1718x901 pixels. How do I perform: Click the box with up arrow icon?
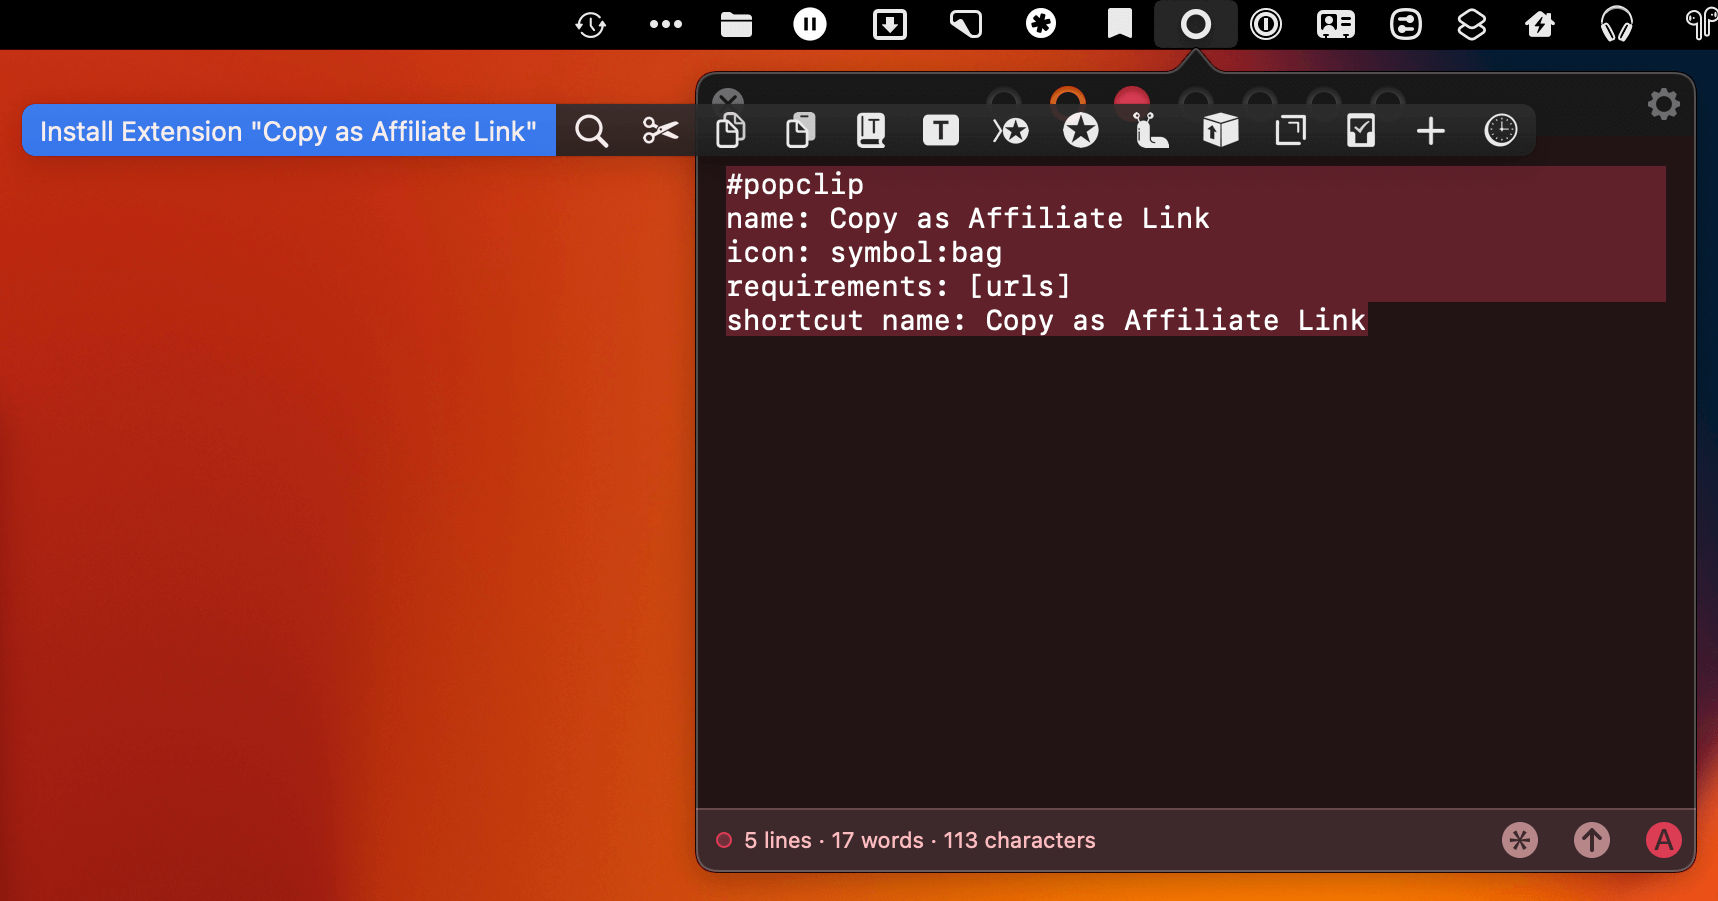(x=1220, y=131)
